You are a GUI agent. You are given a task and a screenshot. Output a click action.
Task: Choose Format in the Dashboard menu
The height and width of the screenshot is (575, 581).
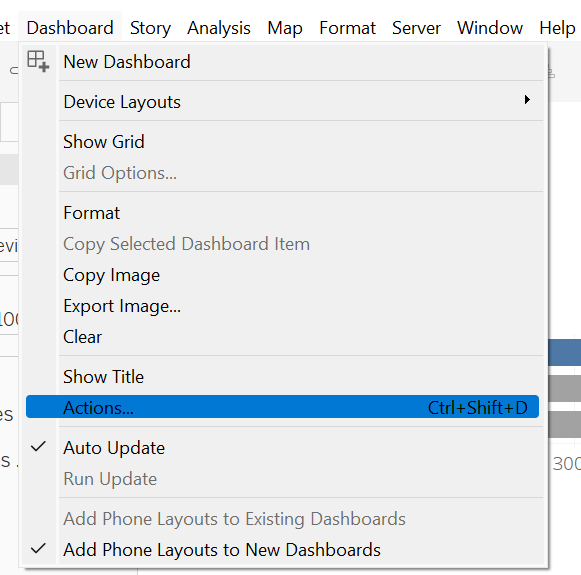coord(282,213)
